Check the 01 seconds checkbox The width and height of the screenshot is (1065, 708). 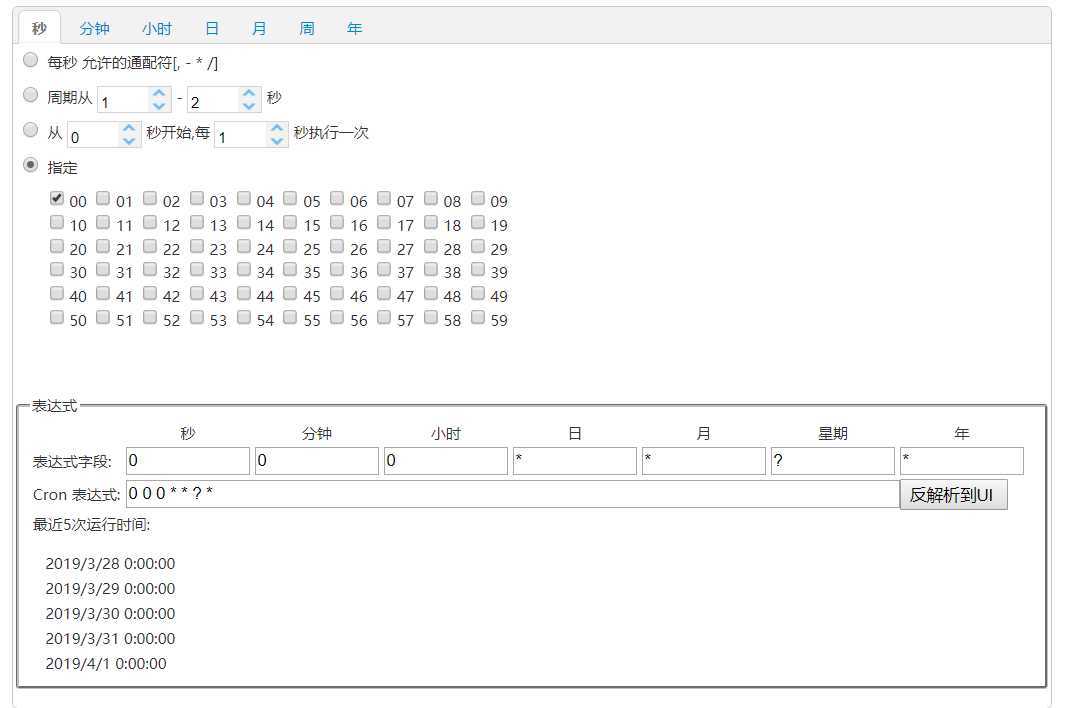click(103, 198)
